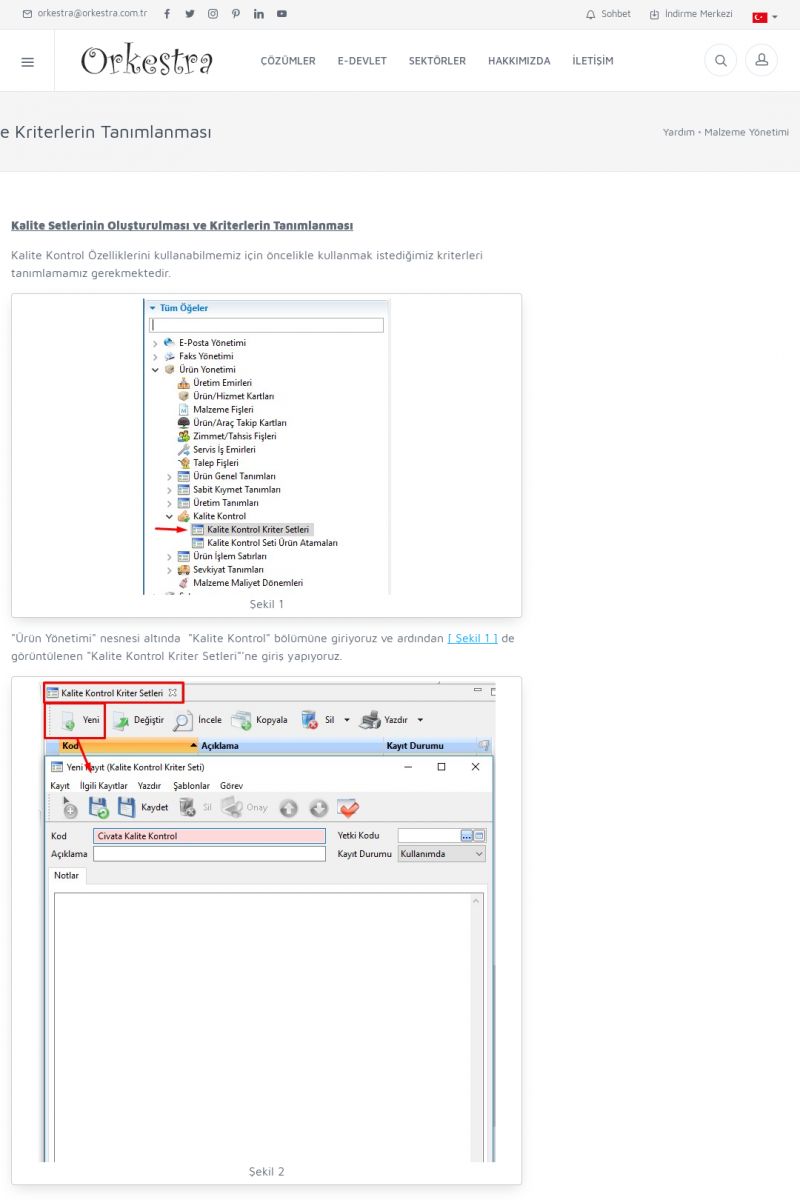800x1200 pixels.
Task: Open the Turkish flag language dropdown
Action: pyautogui.click(x=765, y=17)
